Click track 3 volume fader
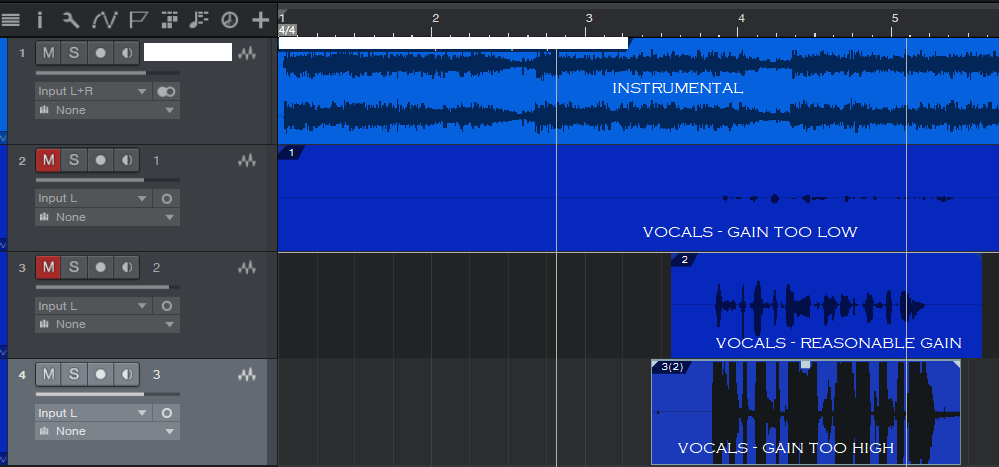The image size is (999, 467). (107, 287)
